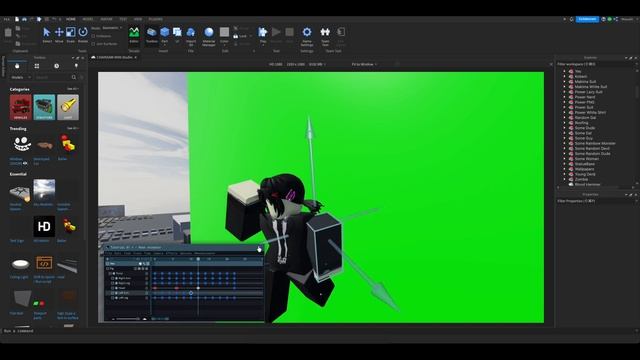This screenshot has width=640, height=360.
Task: Start Team Test
Action: click(325, 36)
